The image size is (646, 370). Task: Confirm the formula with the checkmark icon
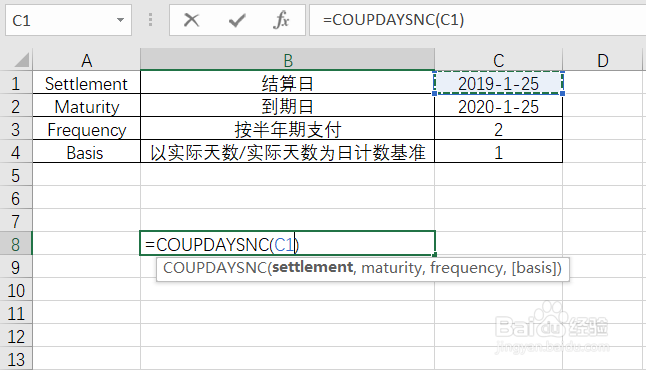(237, 20)
